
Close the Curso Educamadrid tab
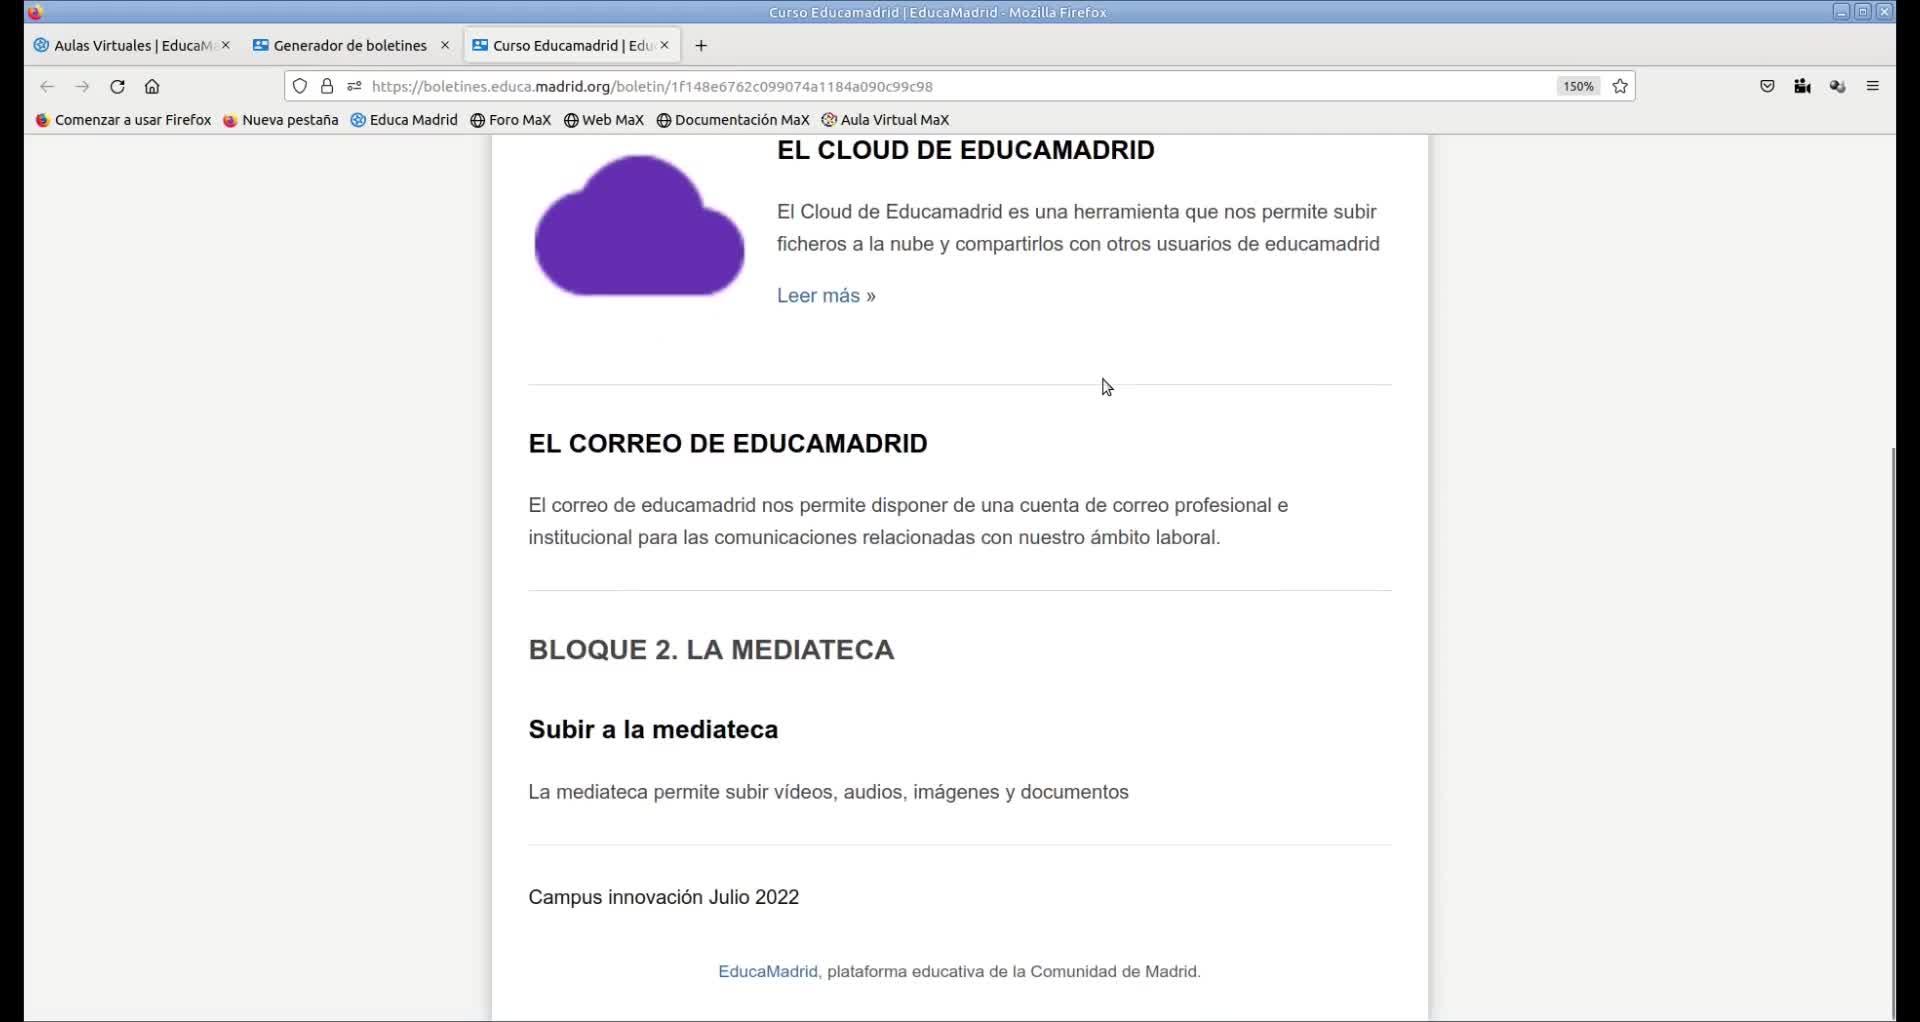tap(664, 45)
